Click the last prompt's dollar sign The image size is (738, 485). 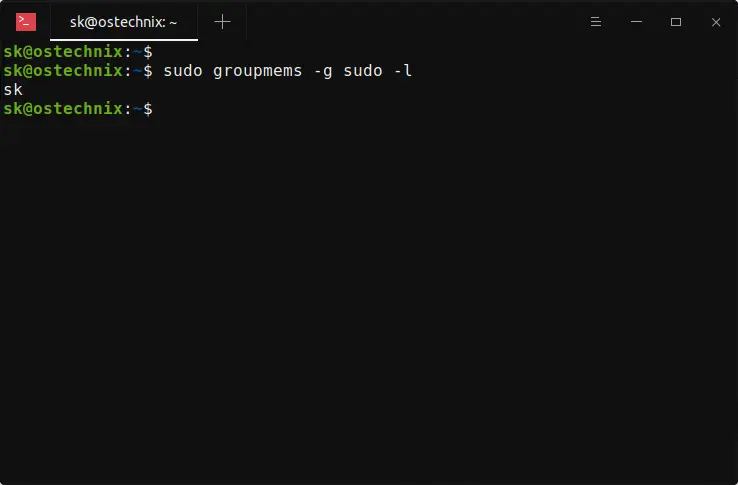[148, 108]
